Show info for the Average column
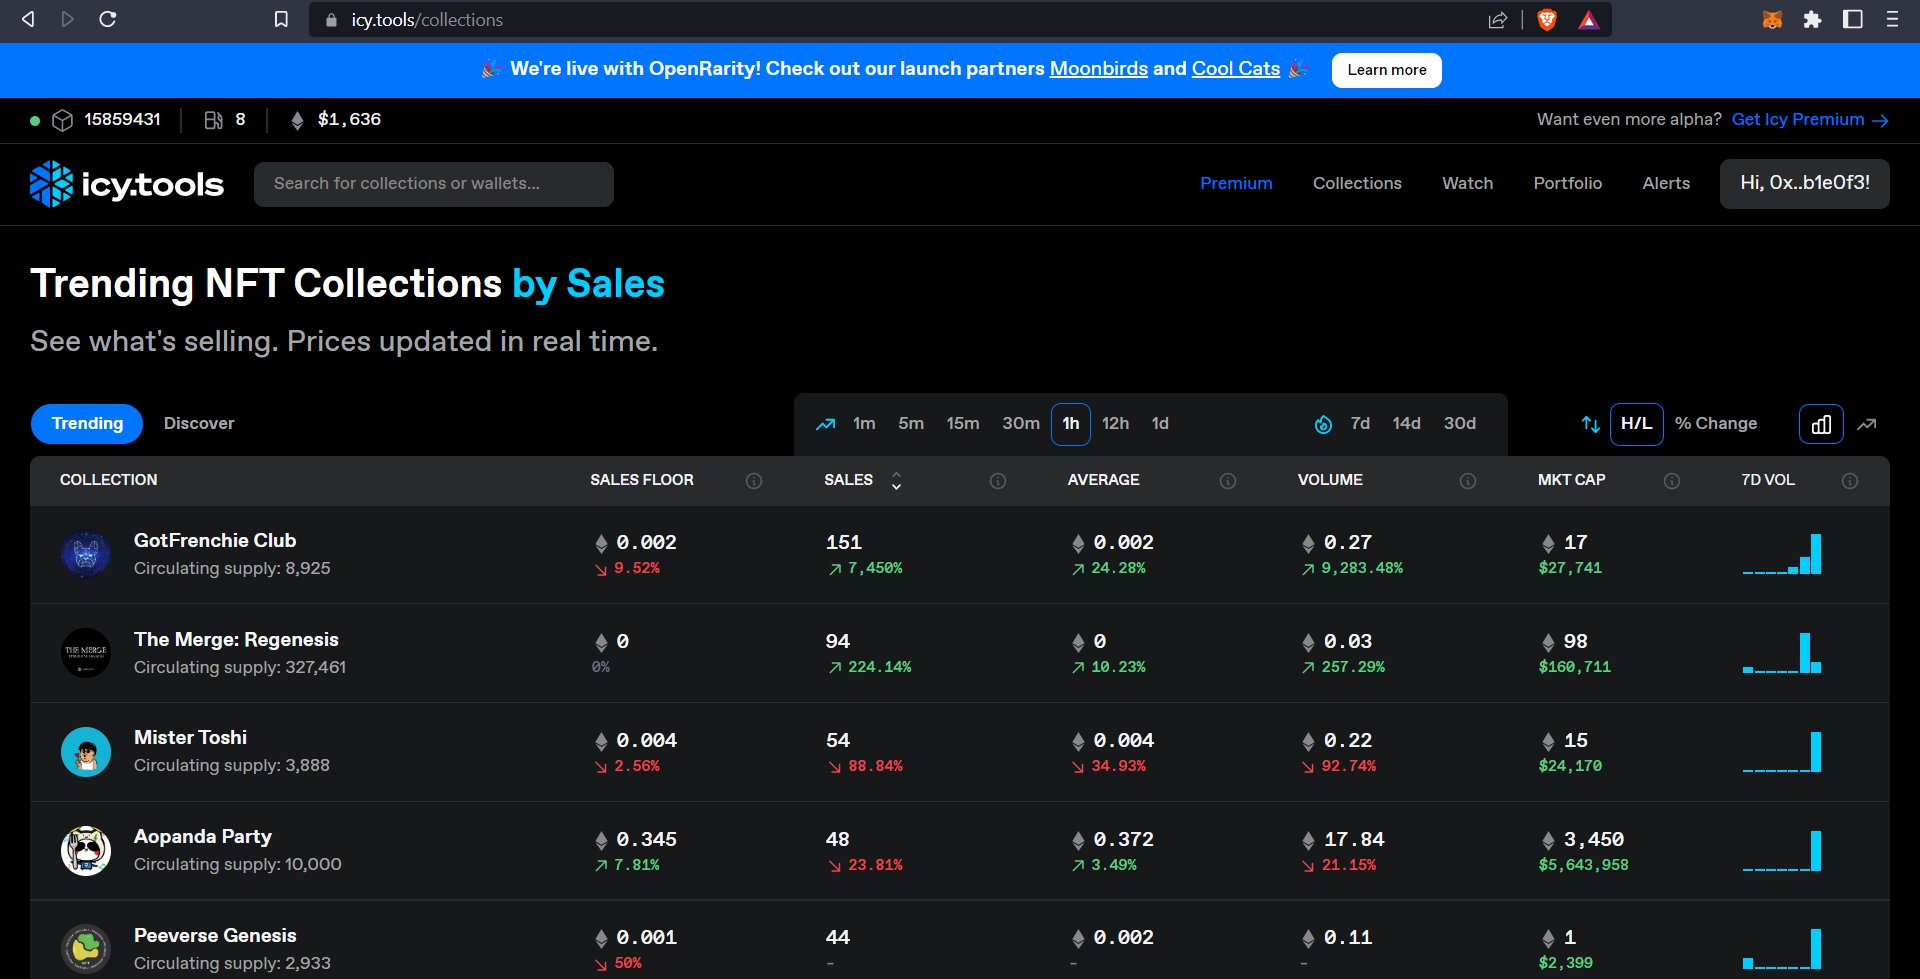Image resolution: width=1920 pixels, height=979 pixels. [x=1228, y=481]
